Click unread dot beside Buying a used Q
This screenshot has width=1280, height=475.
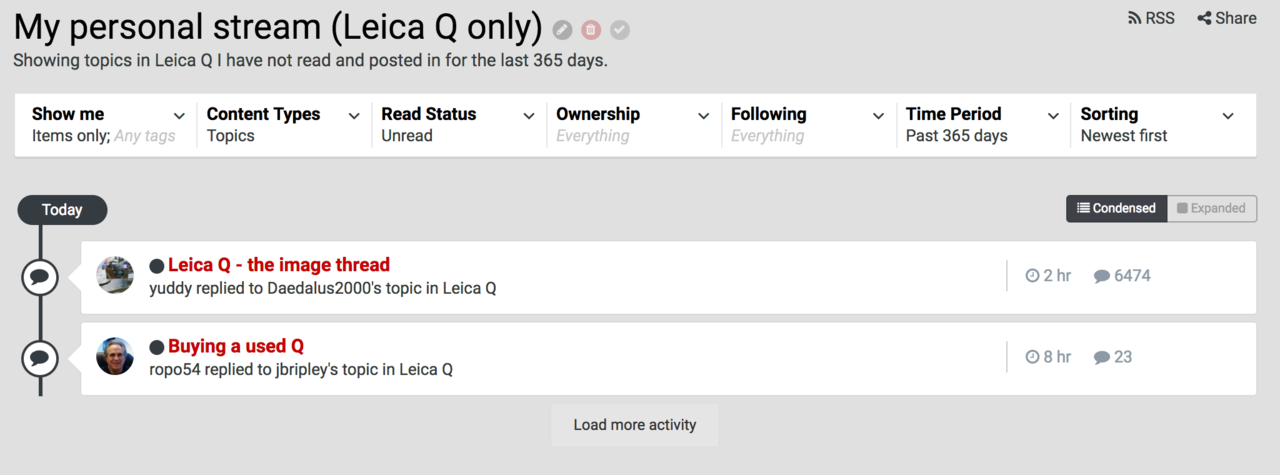click(157, 347)
